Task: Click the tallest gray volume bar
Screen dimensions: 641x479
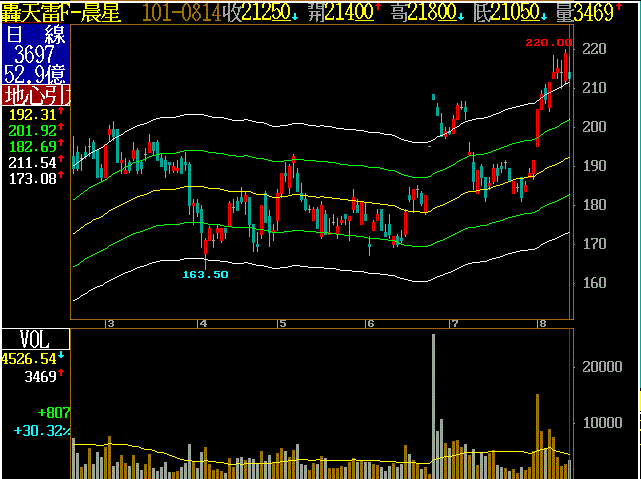Action: pyautogui.click(x=433, y=400)
